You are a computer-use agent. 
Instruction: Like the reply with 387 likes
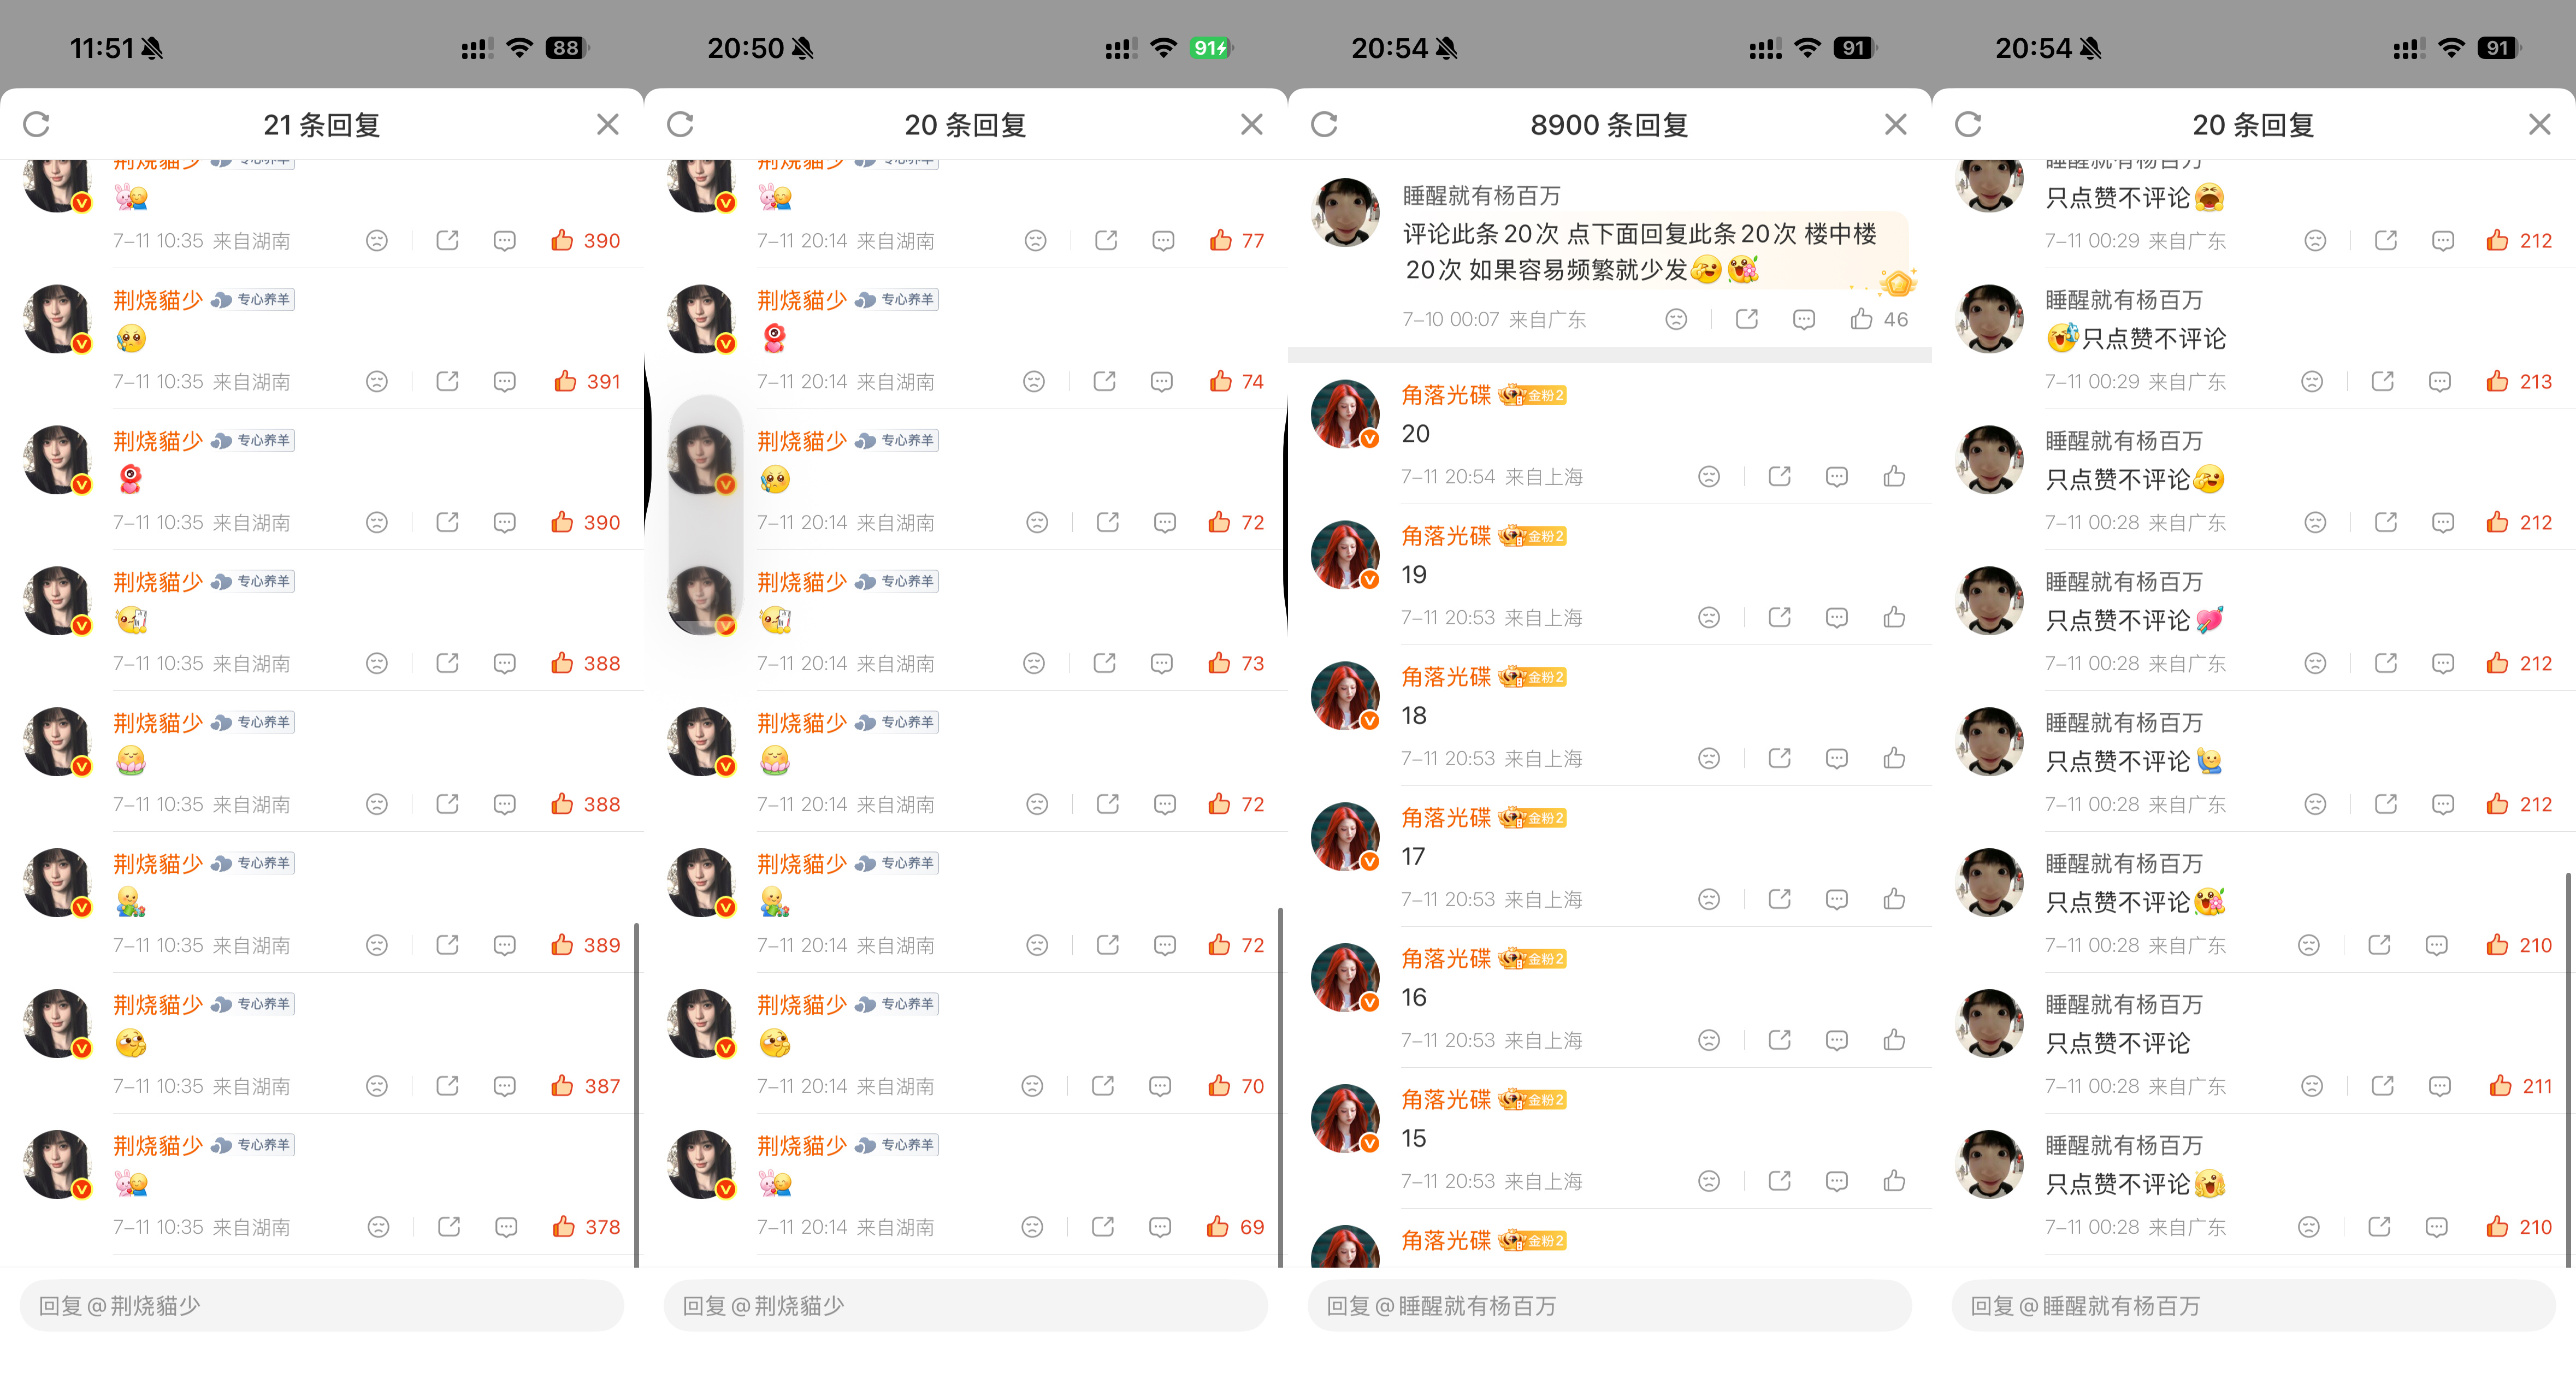(x=562, y=1085)
